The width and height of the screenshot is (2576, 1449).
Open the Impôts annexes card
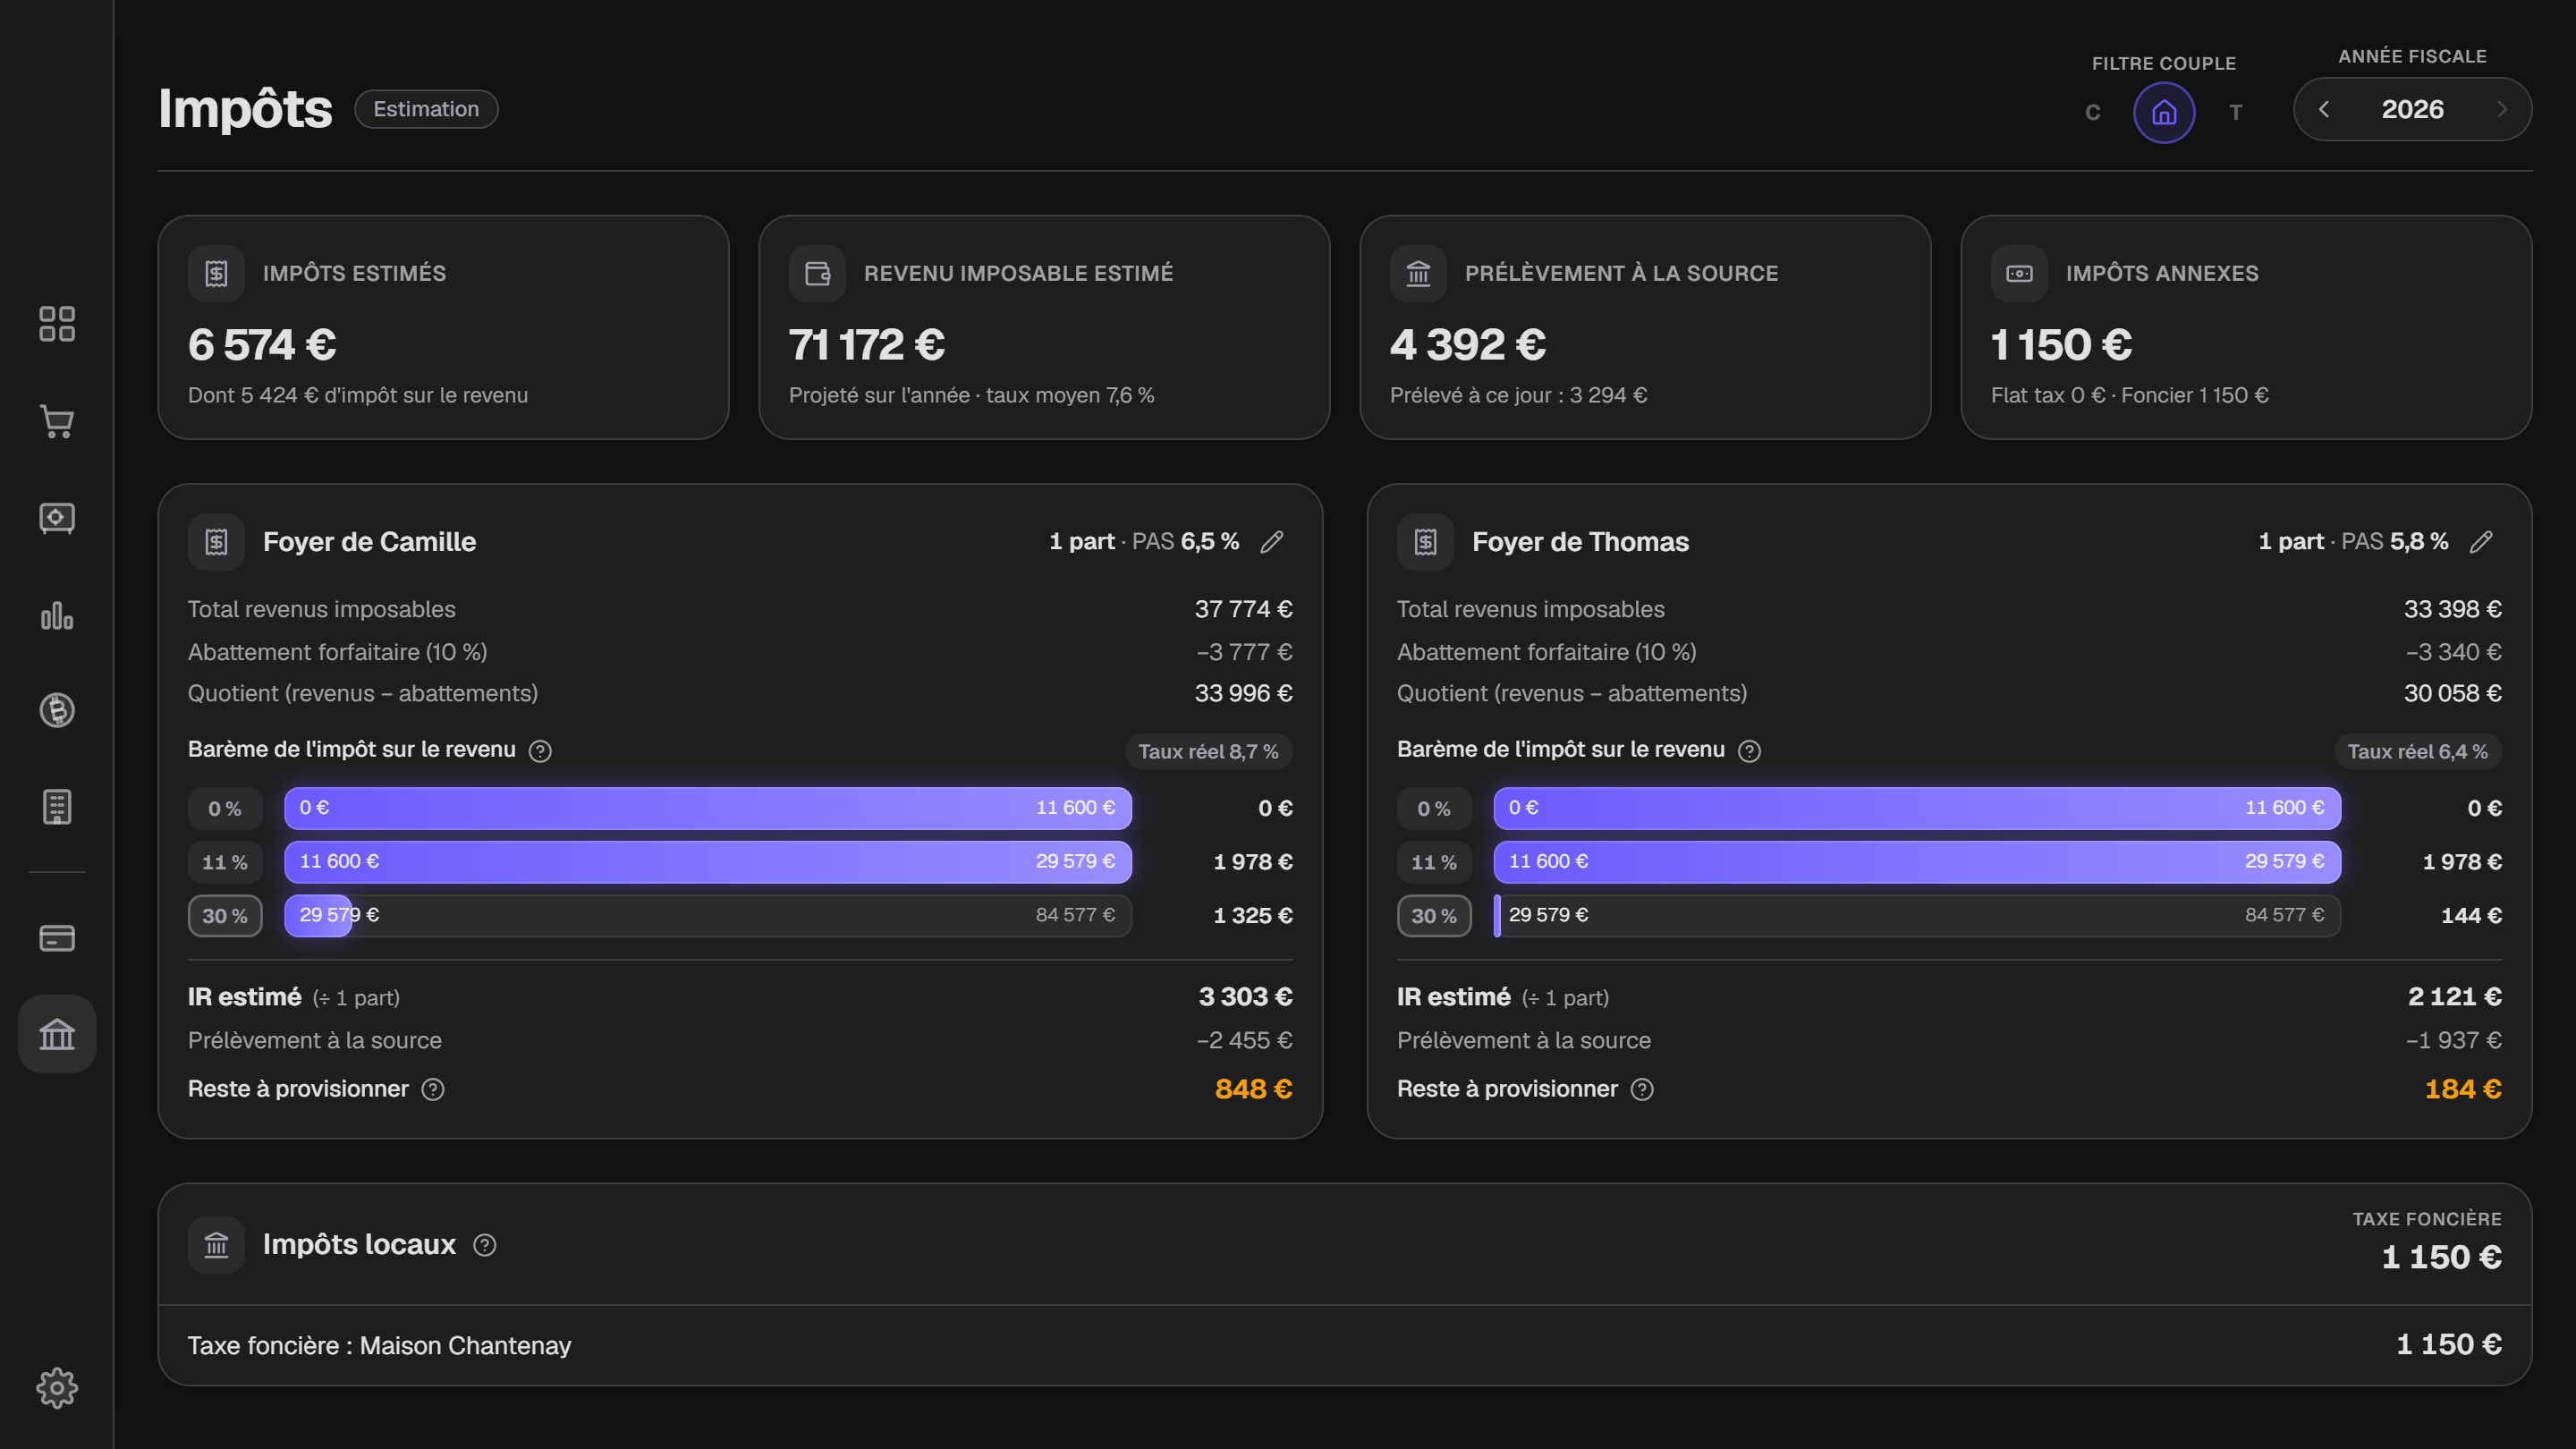coord(2246,328)
